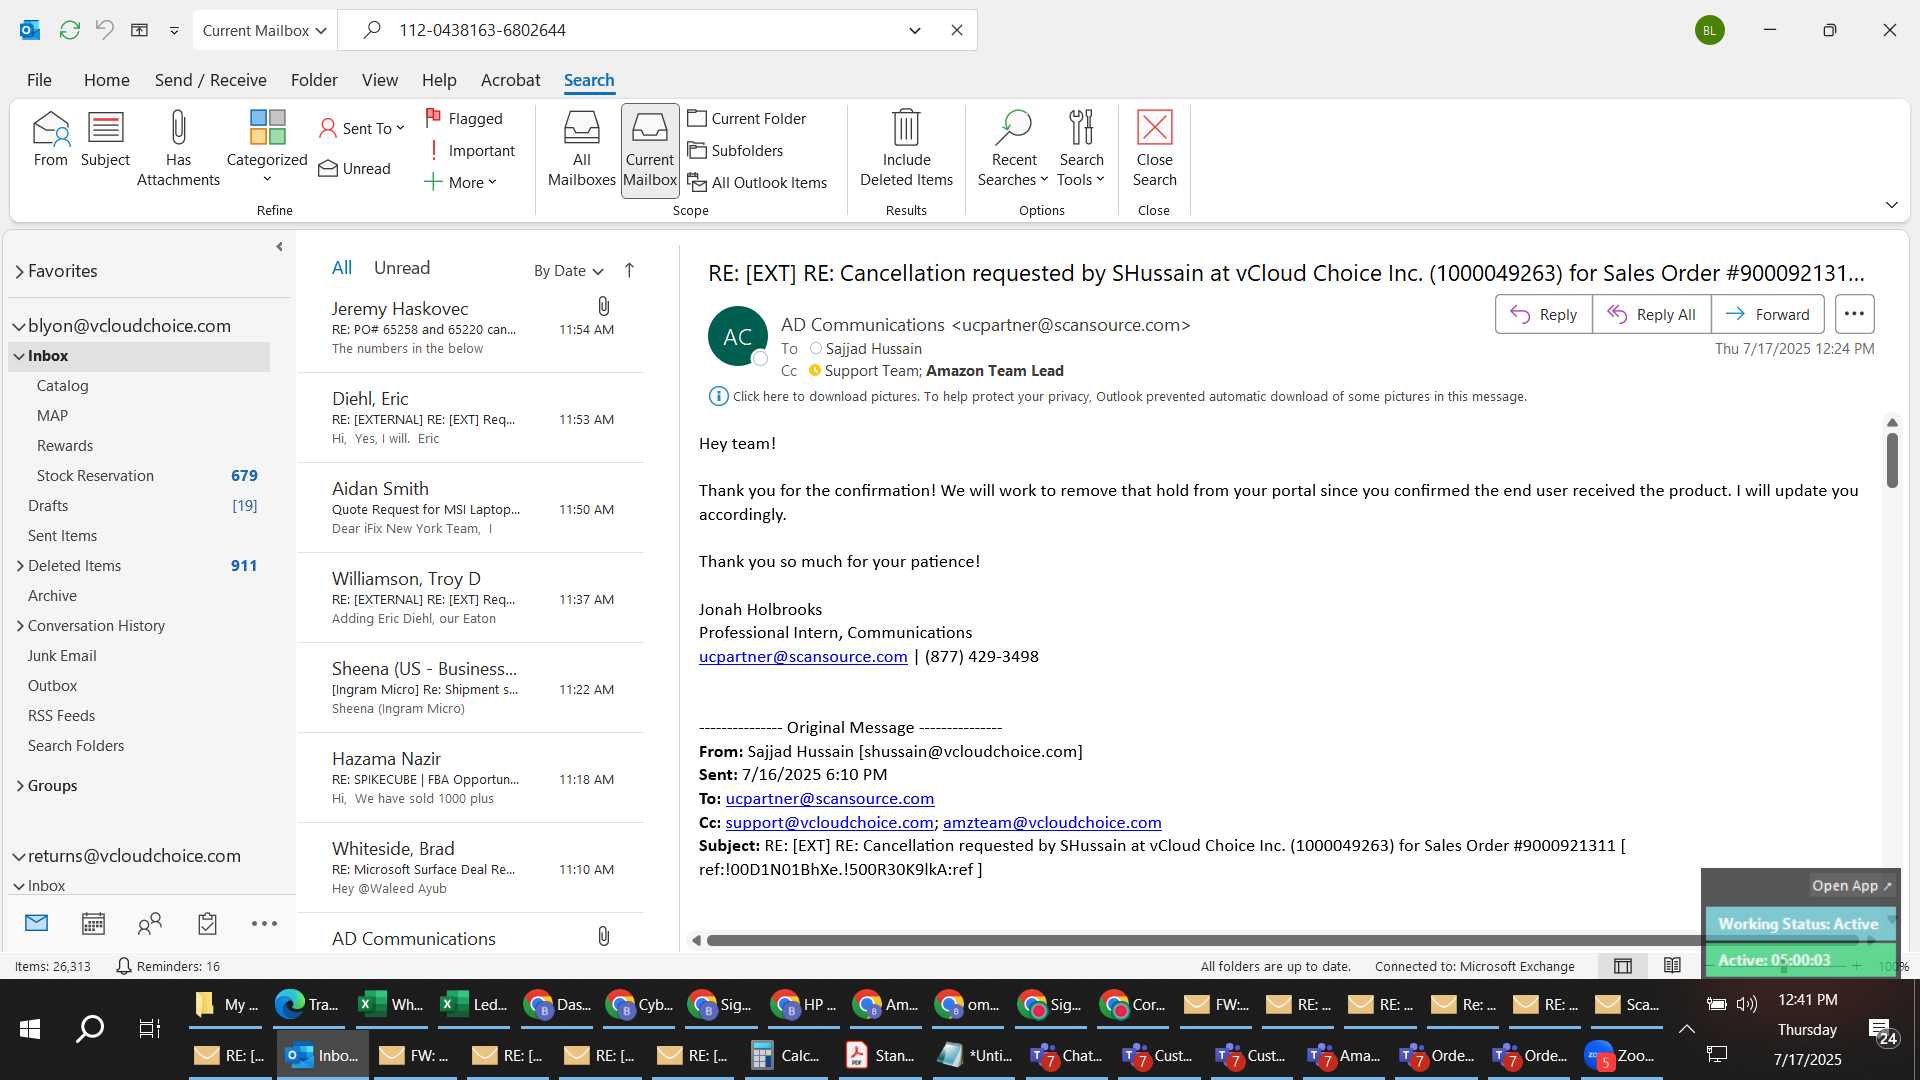Click the Reply All button

(x=1651, y=314)
